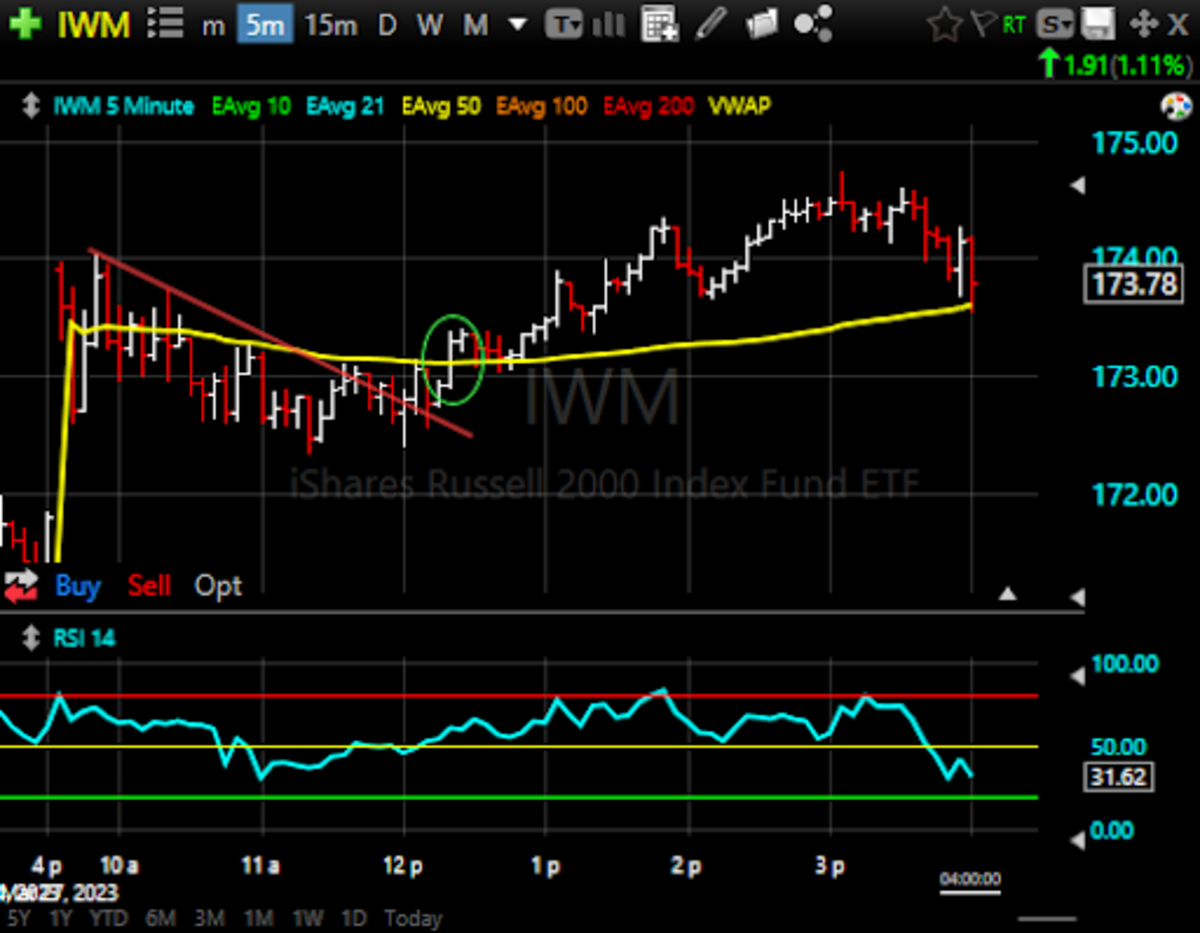Expand the IWM 5 Minute plot arrows
Screen dimensions: 1200x933
click(x=31, y=106)
